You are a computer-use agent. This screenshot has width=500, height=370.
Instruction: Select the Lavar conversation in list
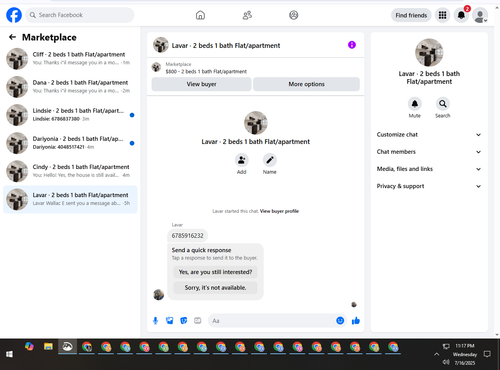(x=70, y=199)
